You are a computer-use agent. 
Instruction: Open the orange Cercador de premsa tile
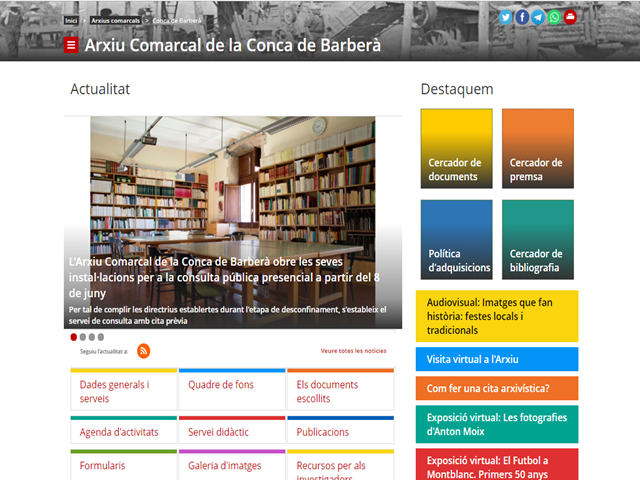click(x=538, y=148)
